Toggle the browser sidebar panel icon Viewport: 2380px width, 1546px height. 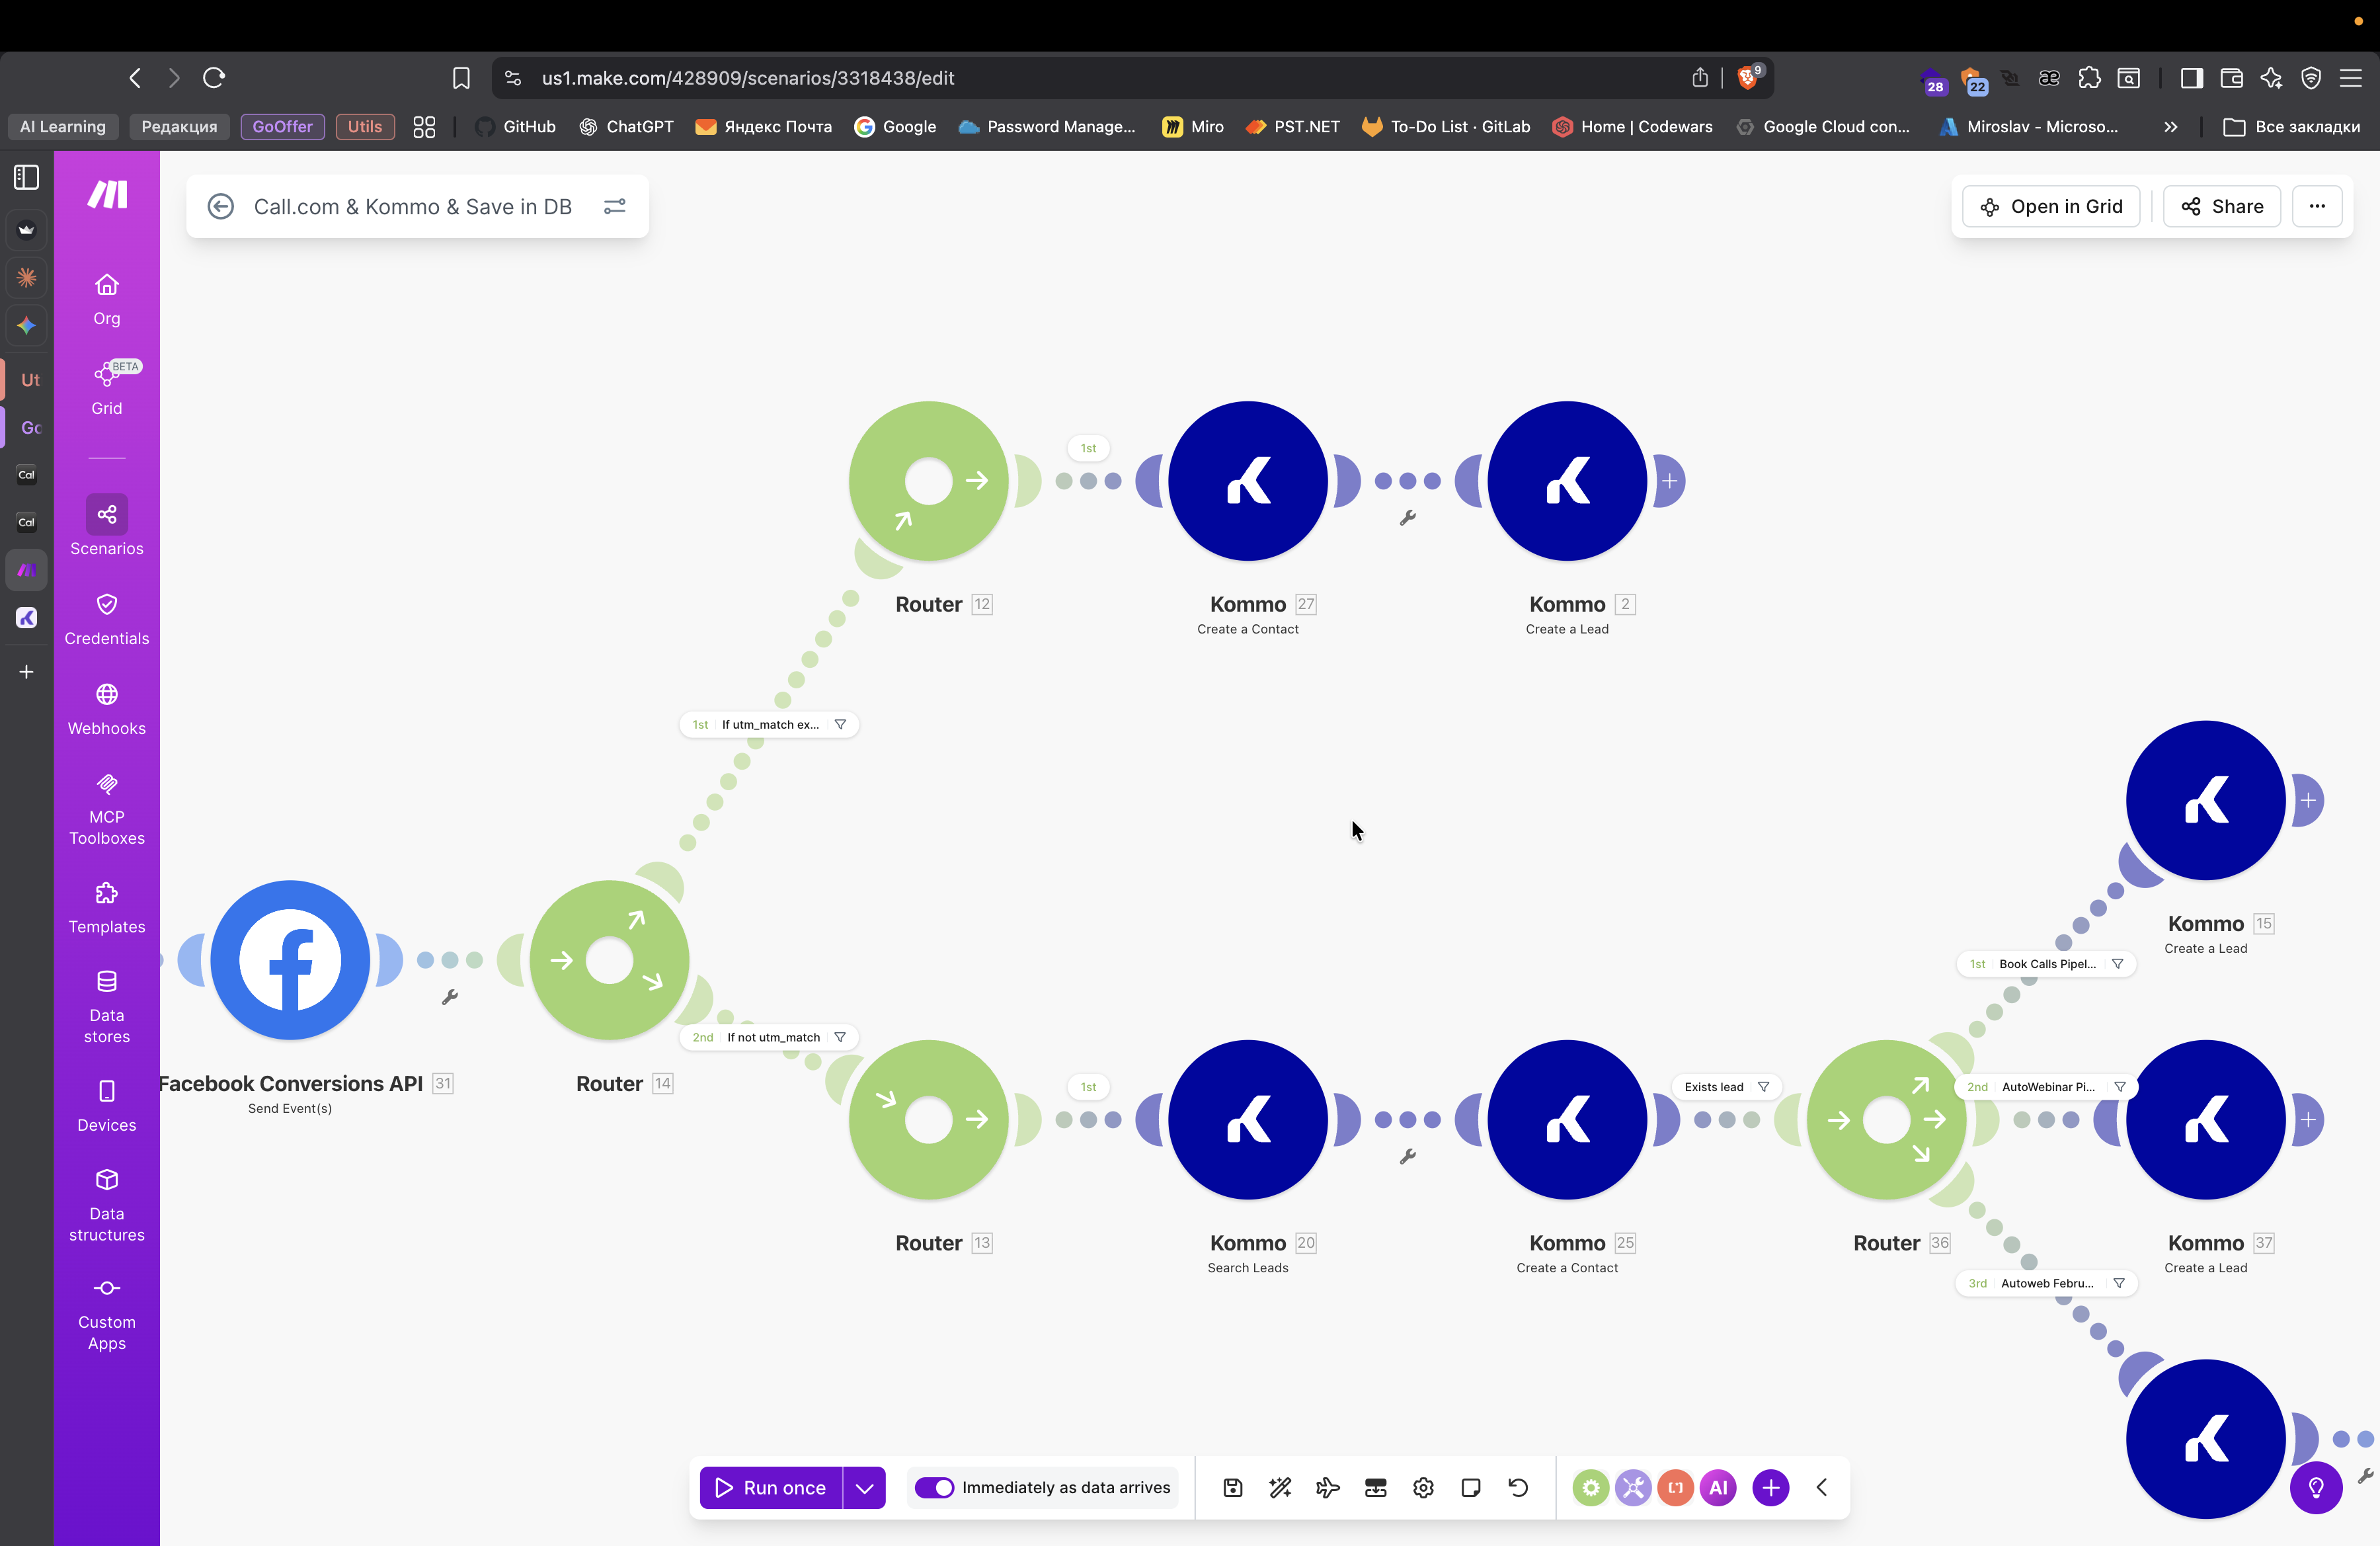[2191, 78]
